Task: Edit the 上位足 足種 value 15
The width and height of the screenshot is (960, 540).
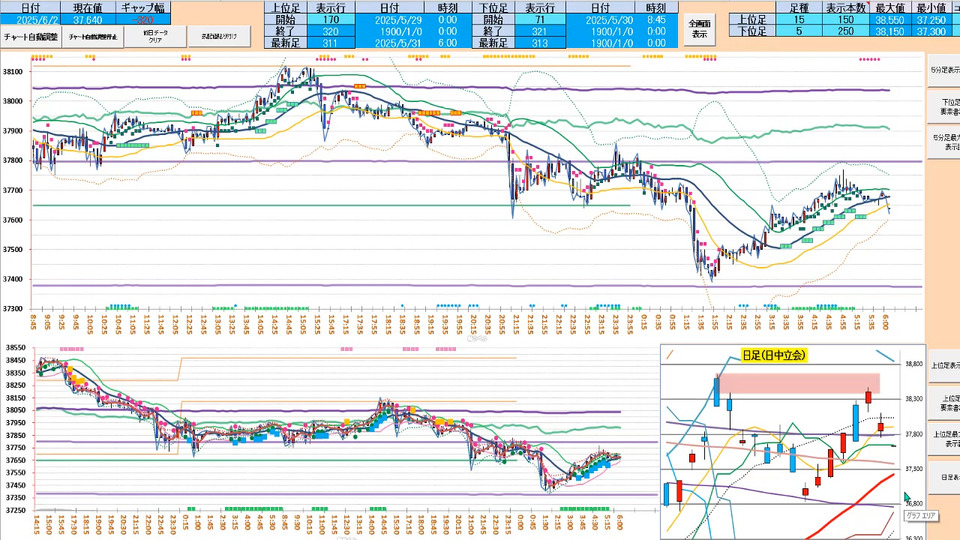Action: [798, 20]
